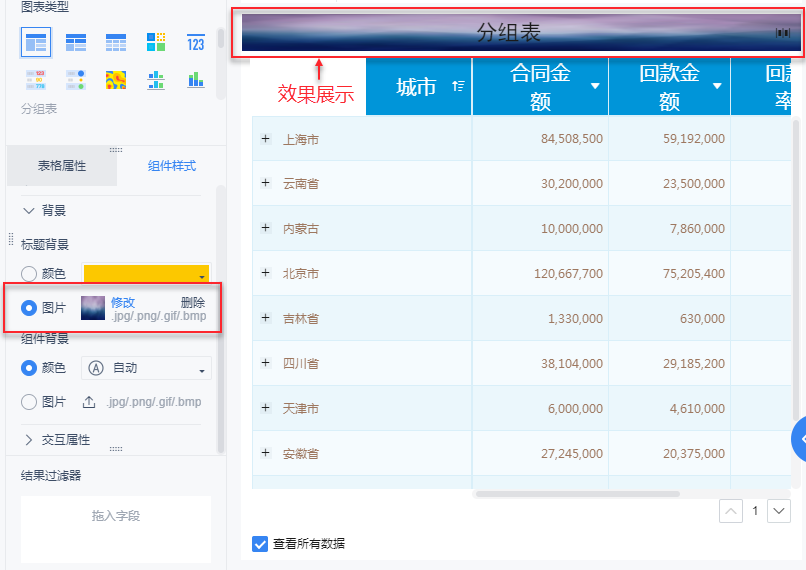
Task: Click the table's horizontal scrollbar
Action: pos(577,494)
